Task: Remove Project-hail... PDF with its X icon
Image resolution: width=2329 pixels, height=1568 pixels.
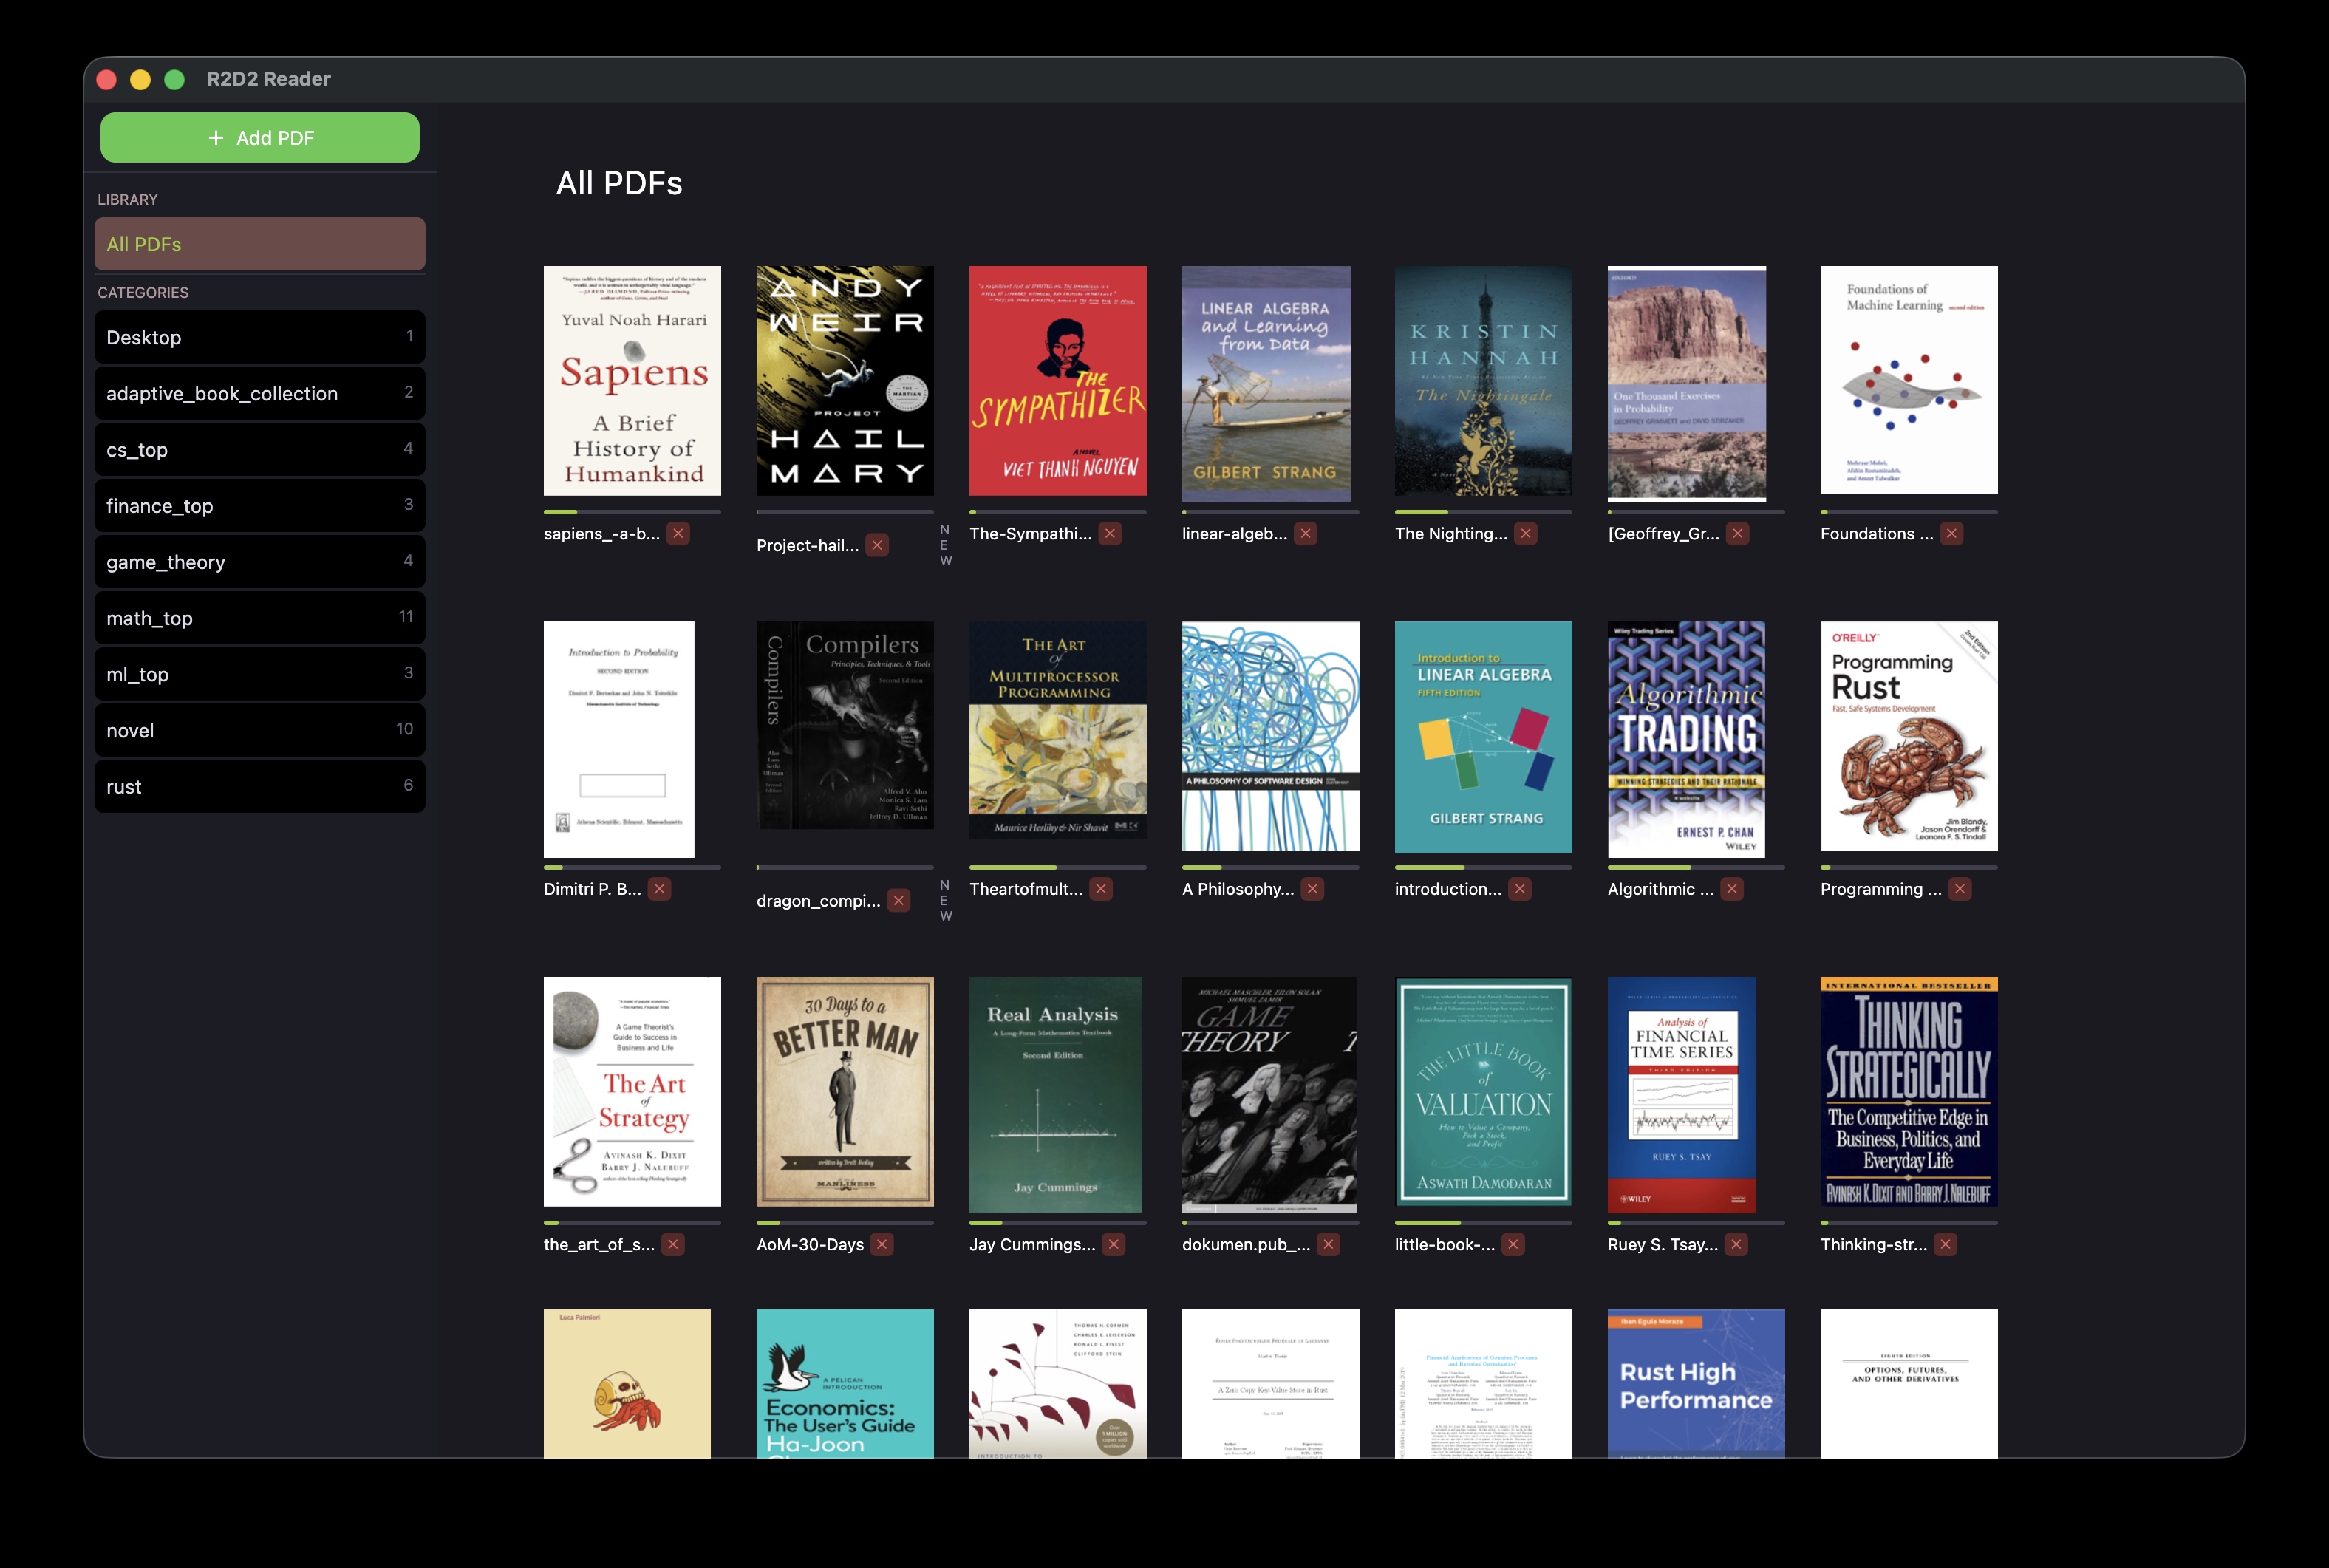Action: (x=877, y=545)
